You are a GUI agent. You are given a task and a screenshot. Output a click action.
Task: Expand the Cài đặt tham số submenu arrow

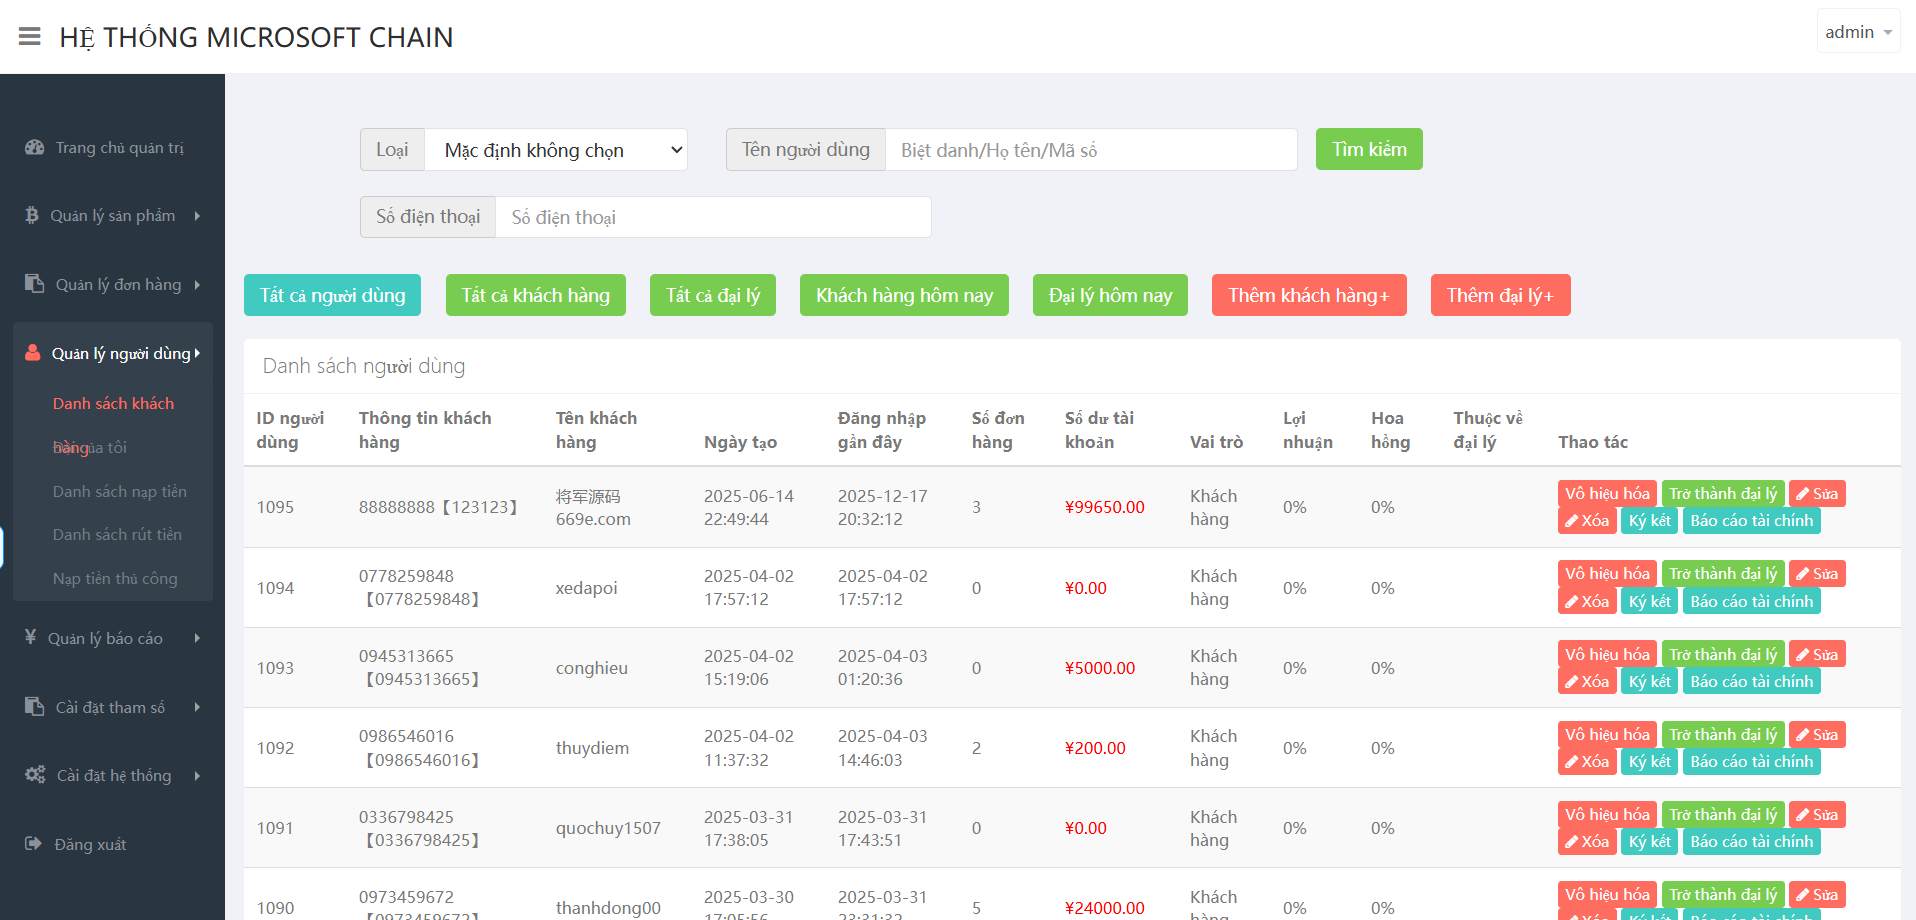click(197, 707)
